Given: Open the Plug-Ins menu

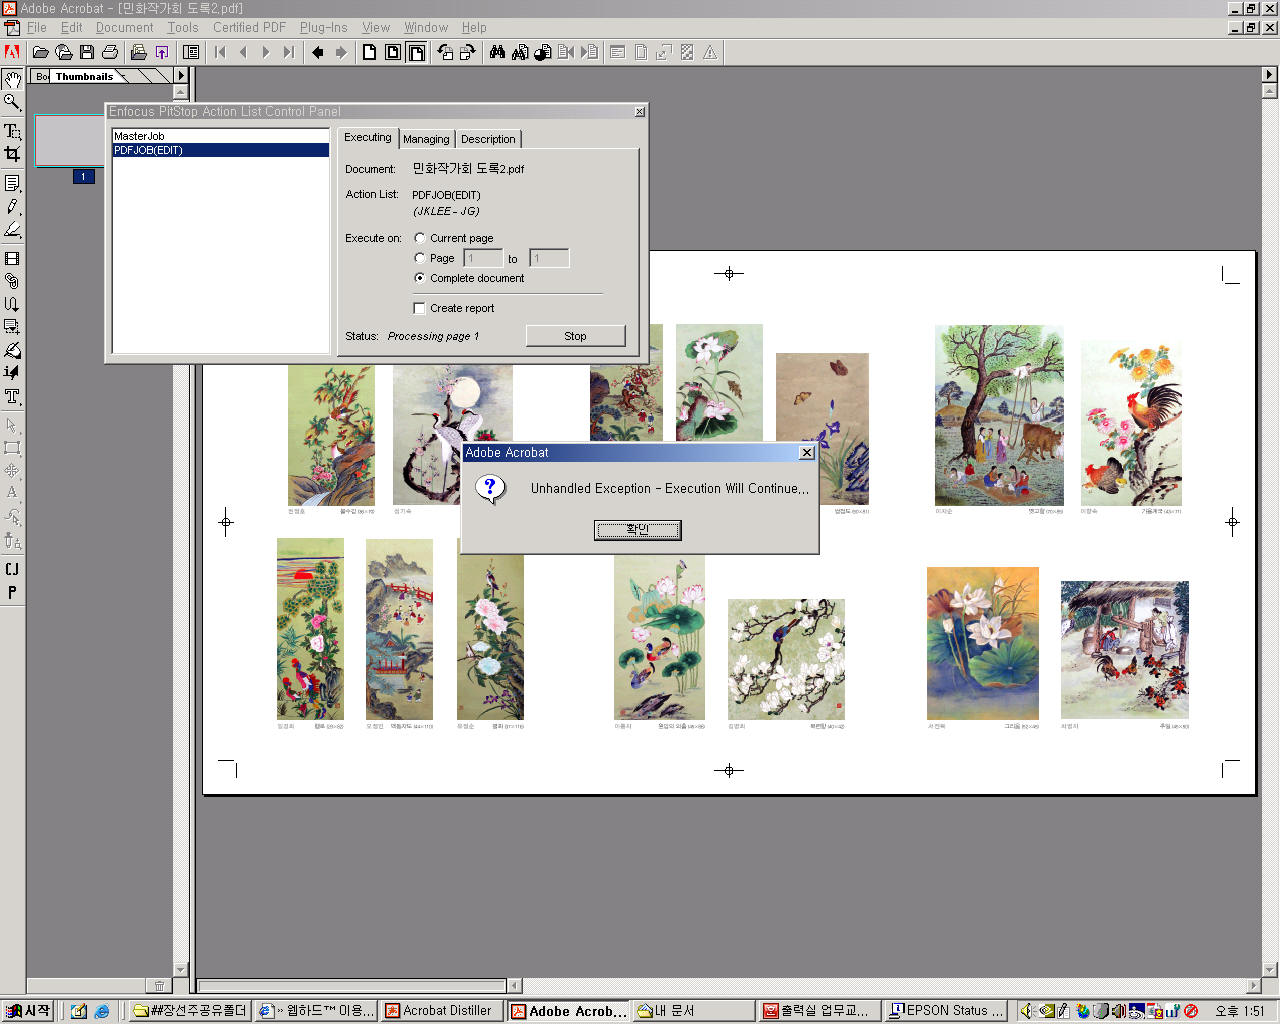Looking at the screenshot, I should [323, 27].
